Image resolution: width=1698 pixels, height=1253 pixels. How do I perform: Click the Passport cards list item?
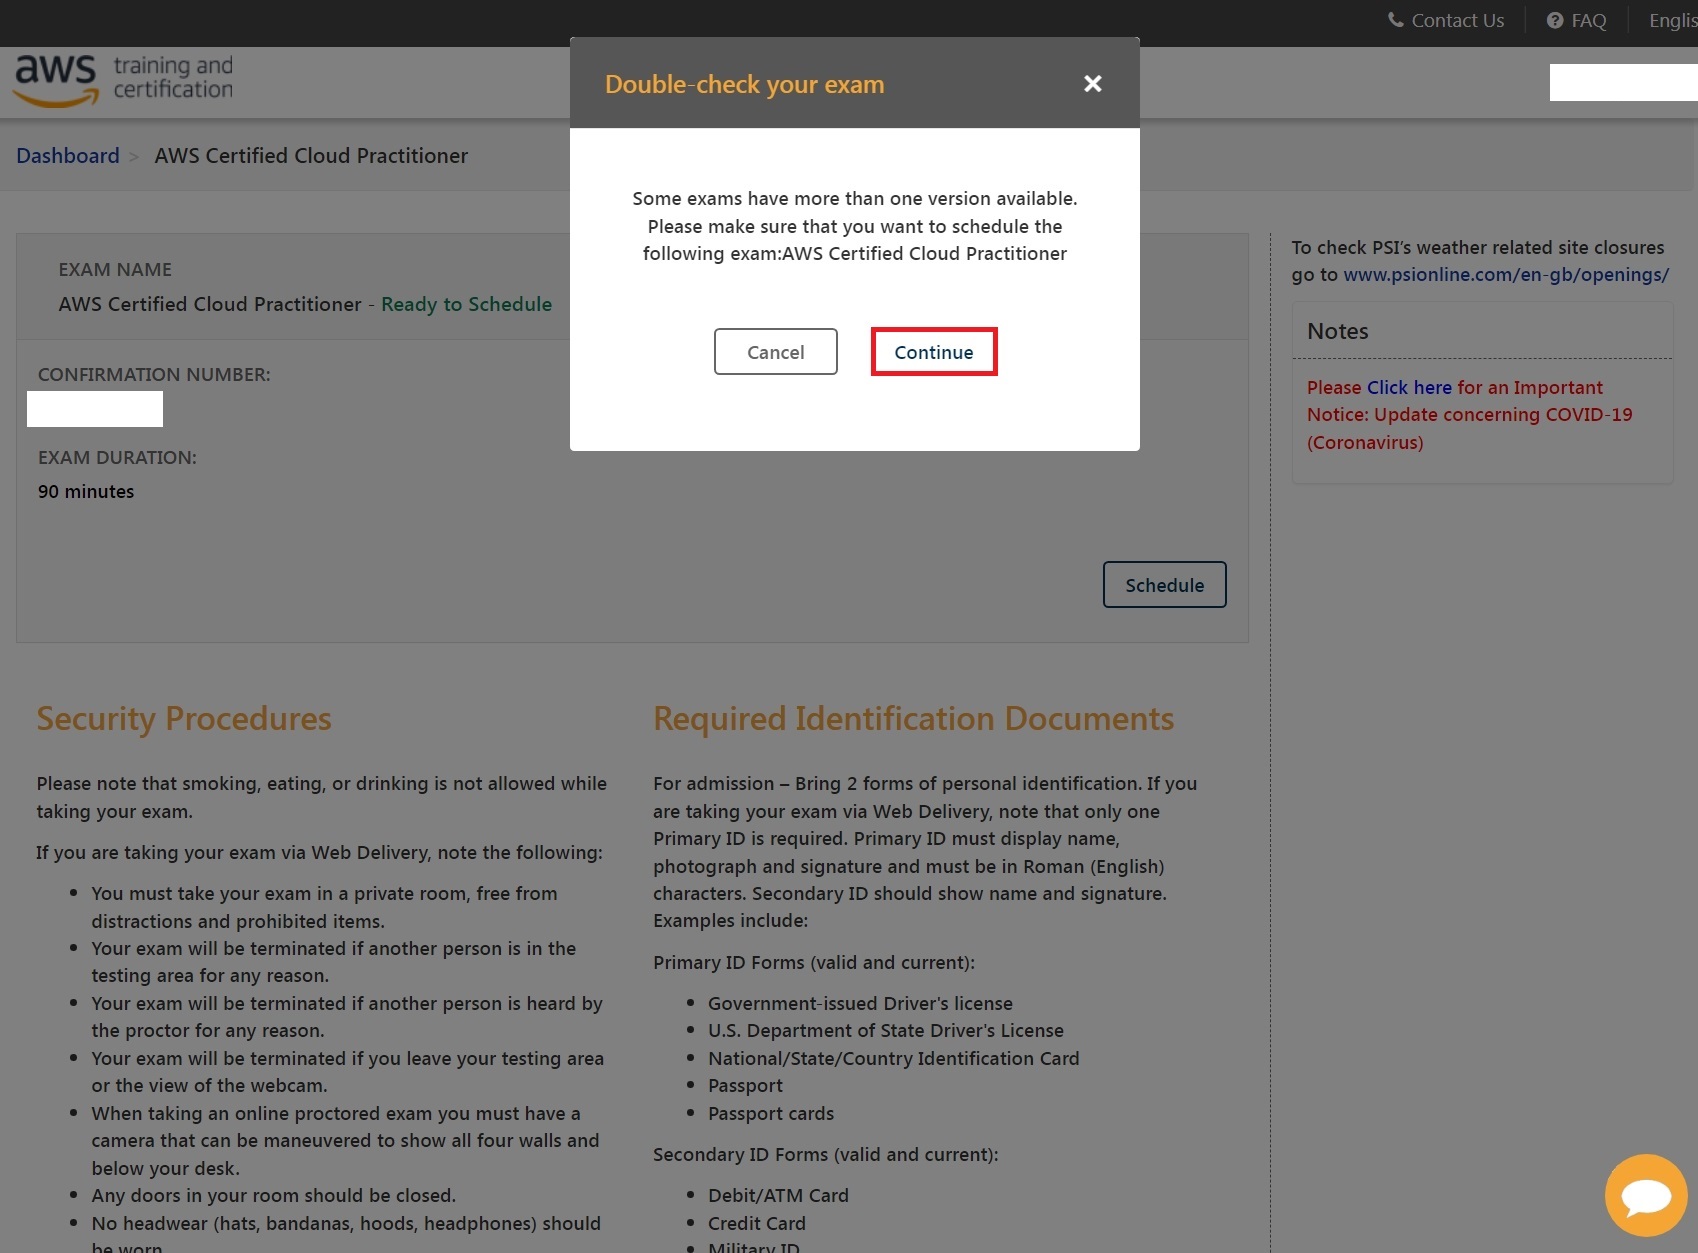point(770,1113)
